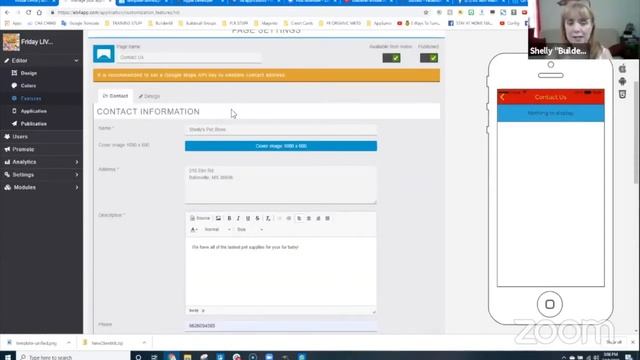Click the orange Google Maps API warning banner

click(x=267, y=75)
